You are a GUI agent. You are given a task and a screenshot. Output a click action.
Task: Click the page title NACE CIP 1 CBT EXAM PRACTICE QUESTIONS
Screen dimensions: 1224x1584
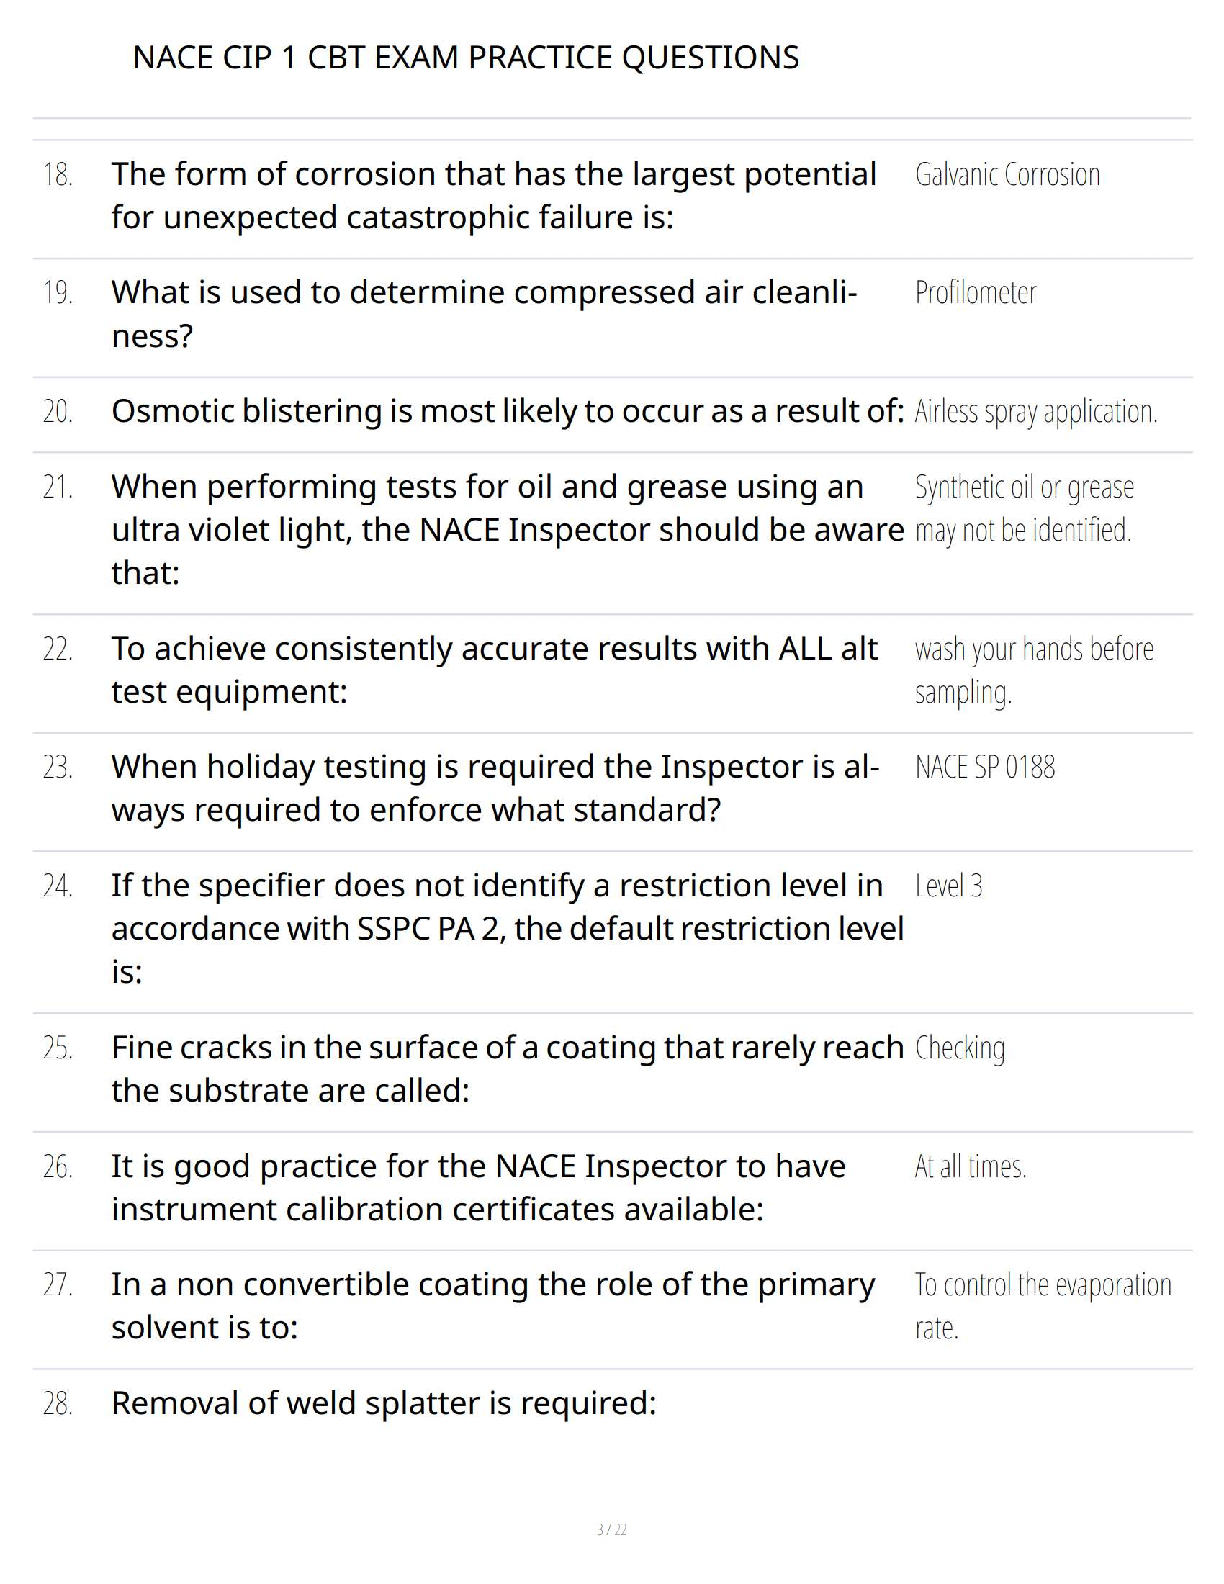click(466, 57)
